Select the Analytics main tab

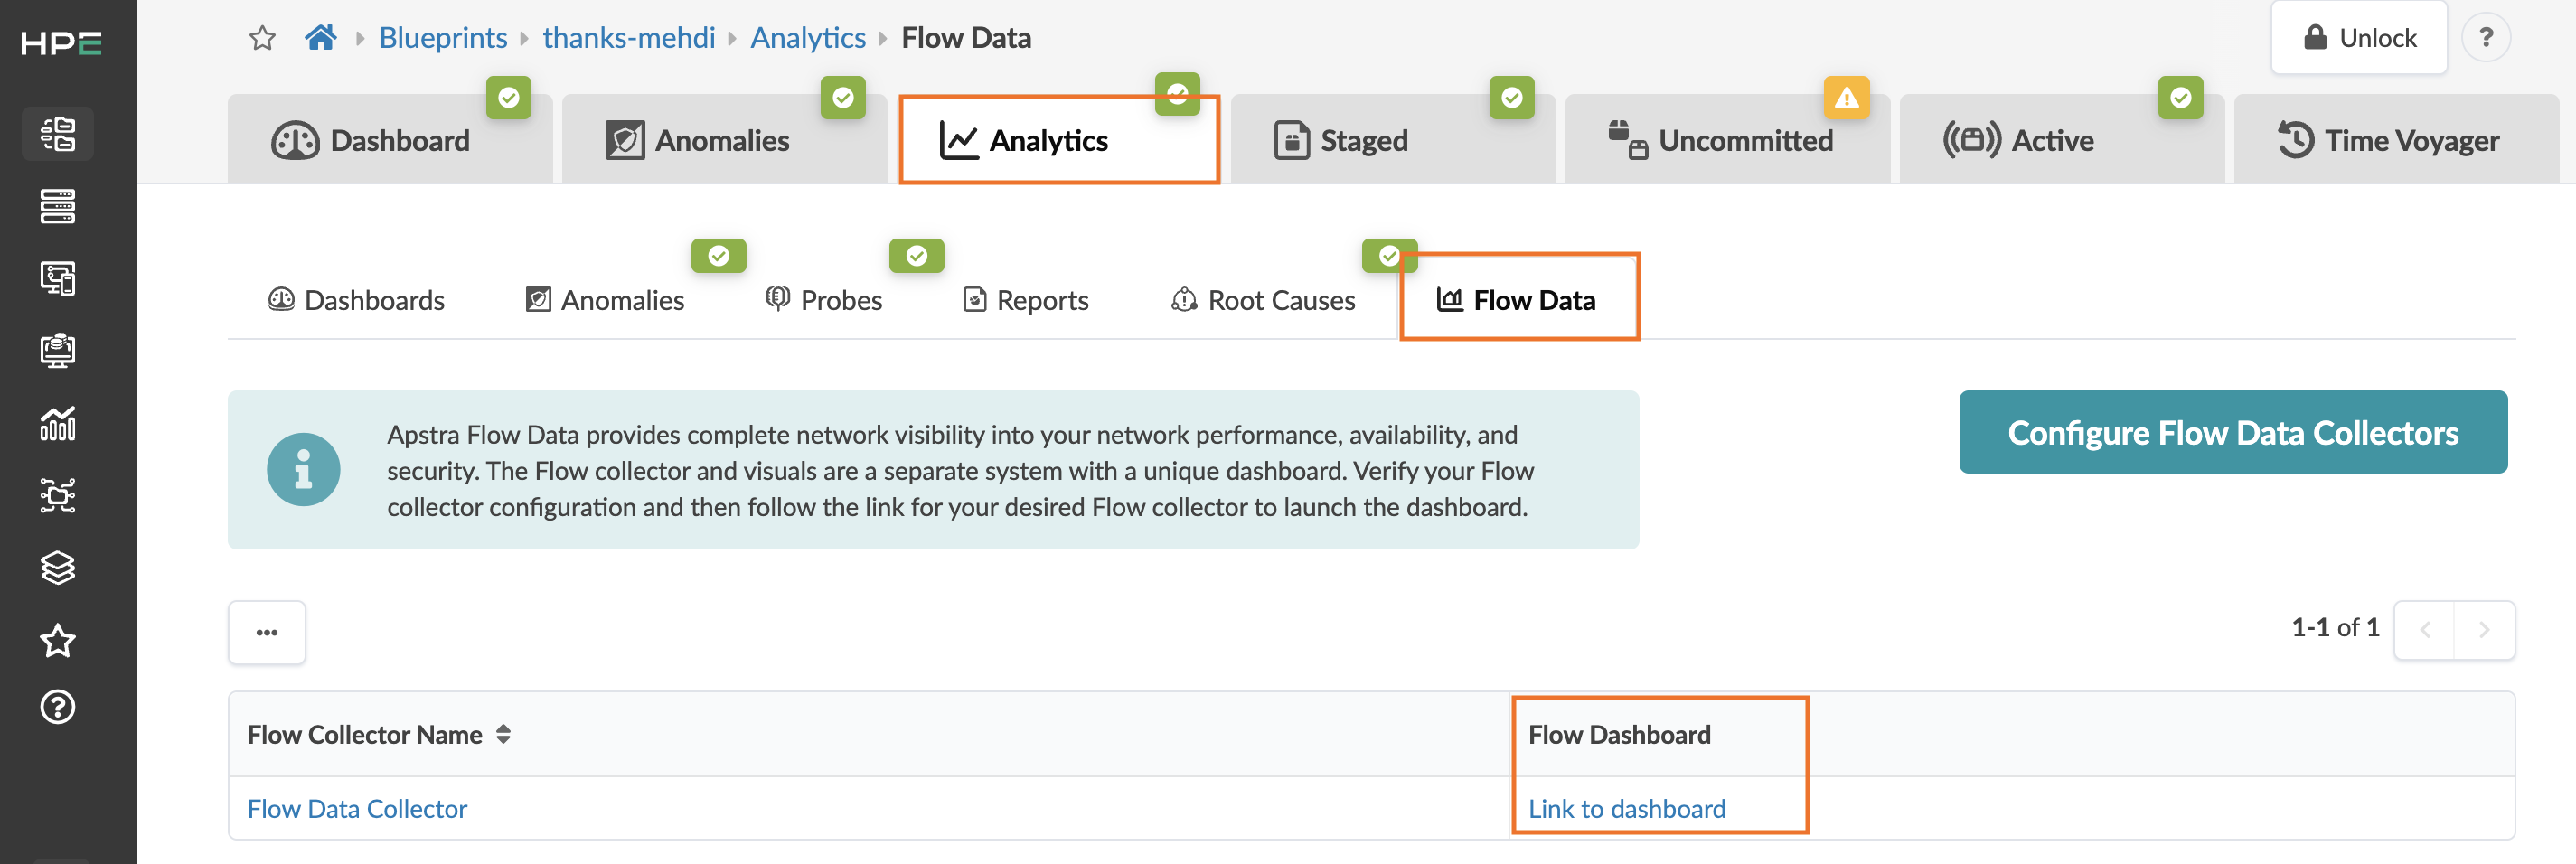click(x=1059, y=140)
